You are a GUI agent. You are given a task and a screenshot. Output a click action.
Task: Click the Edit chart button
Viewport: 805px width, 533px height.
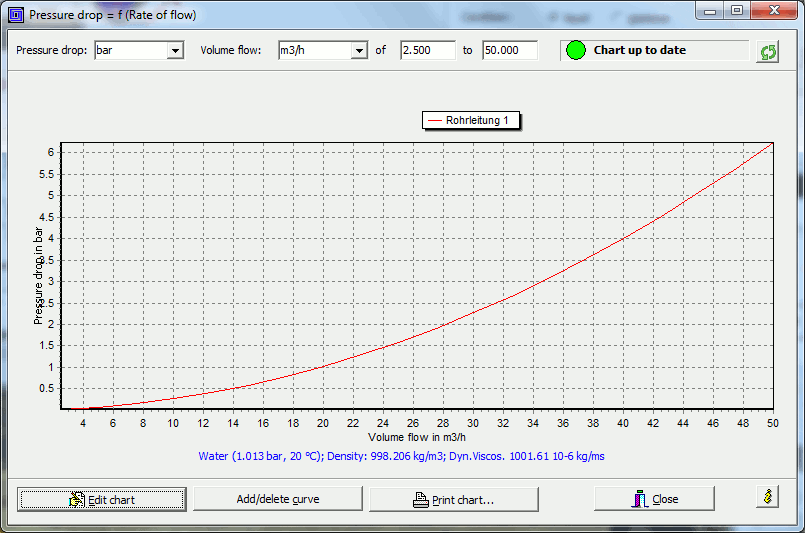coord(102,500)
